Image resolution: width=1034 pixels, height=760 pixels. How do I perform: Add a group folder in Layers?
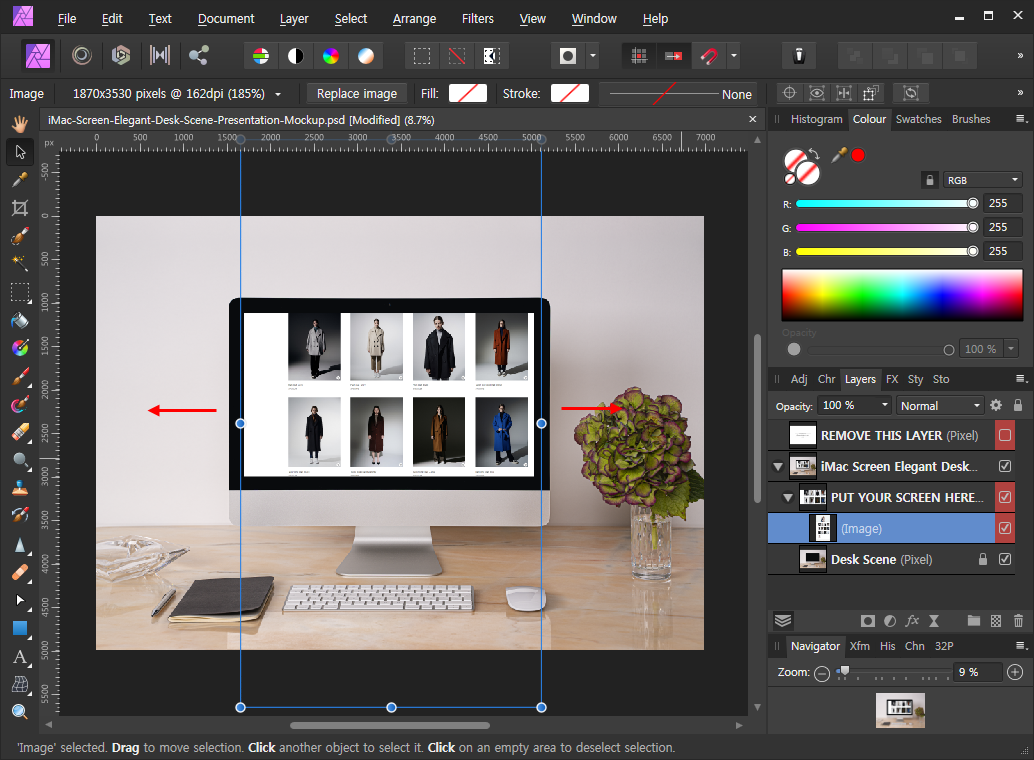(974, 621)
